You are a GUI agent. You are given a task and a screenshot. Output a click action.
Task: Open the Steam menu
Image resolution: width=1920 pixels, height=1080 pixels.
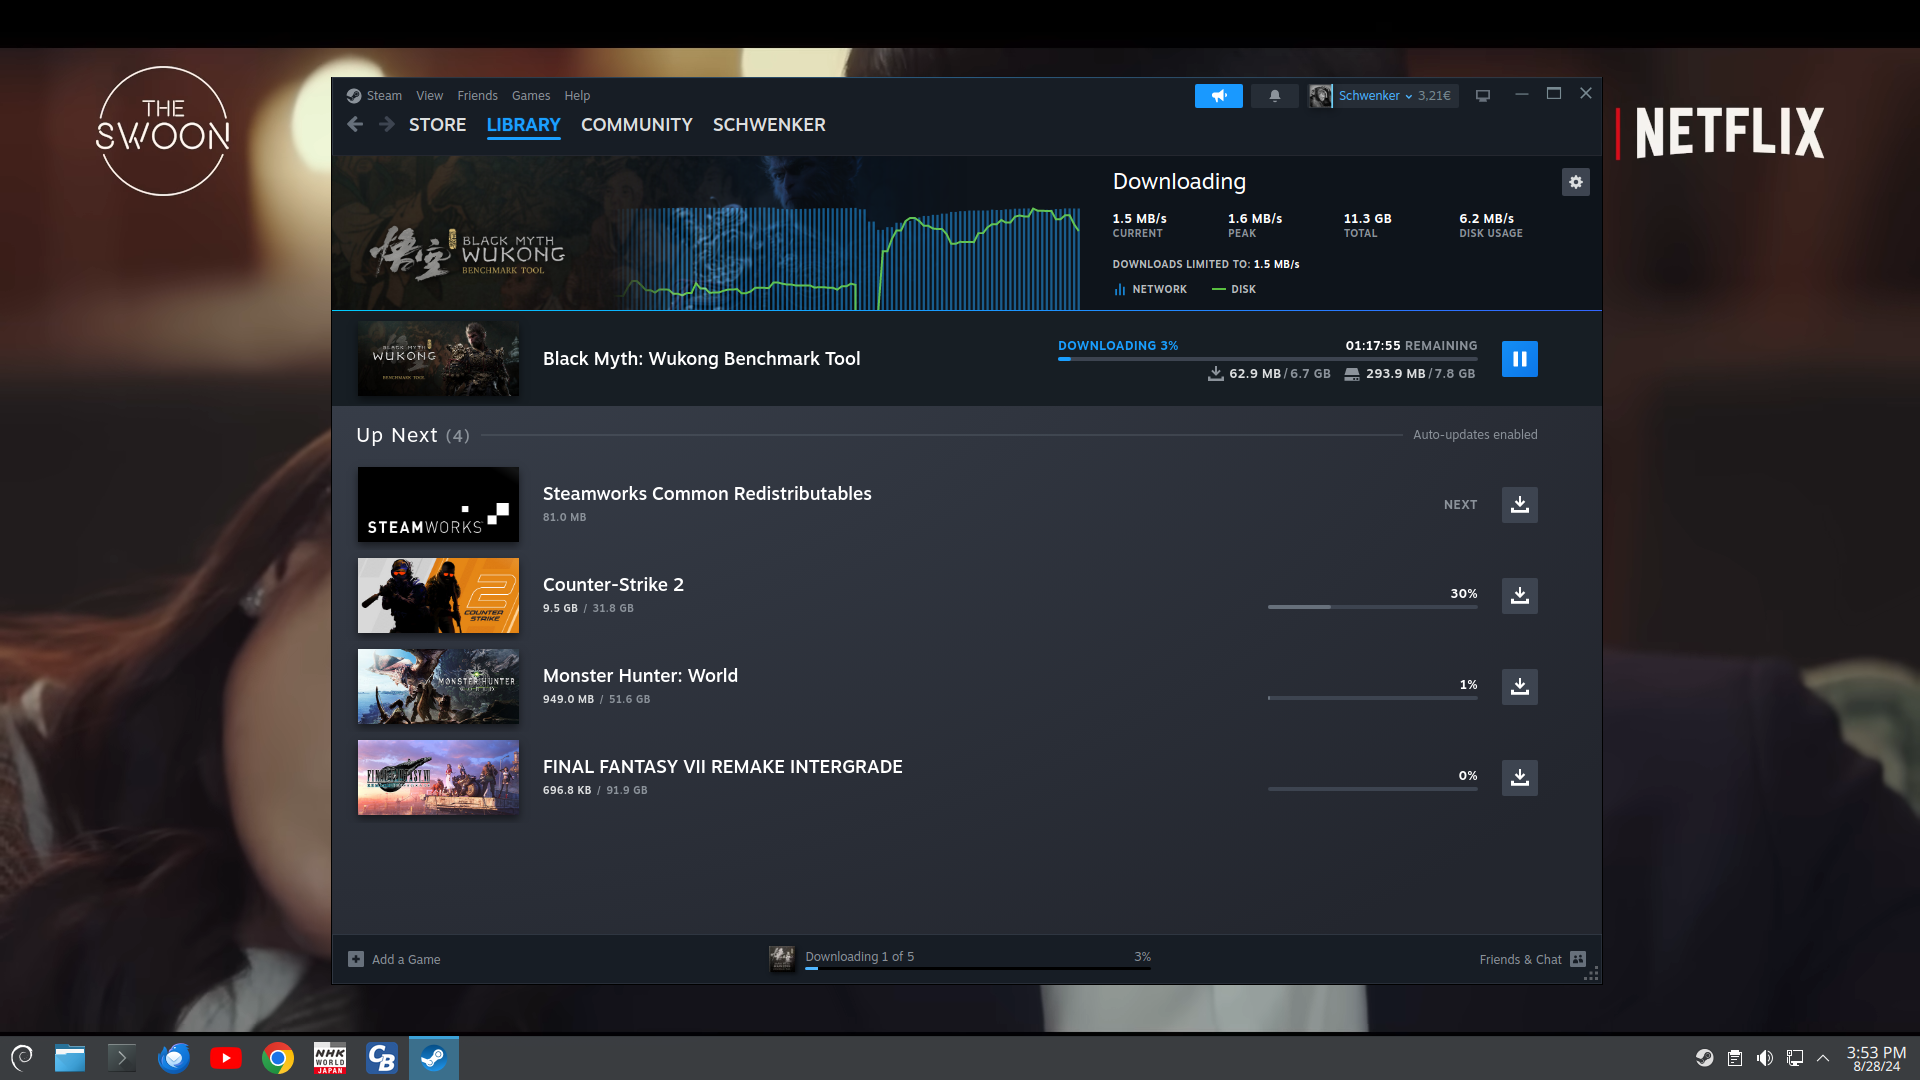(383, 96)
